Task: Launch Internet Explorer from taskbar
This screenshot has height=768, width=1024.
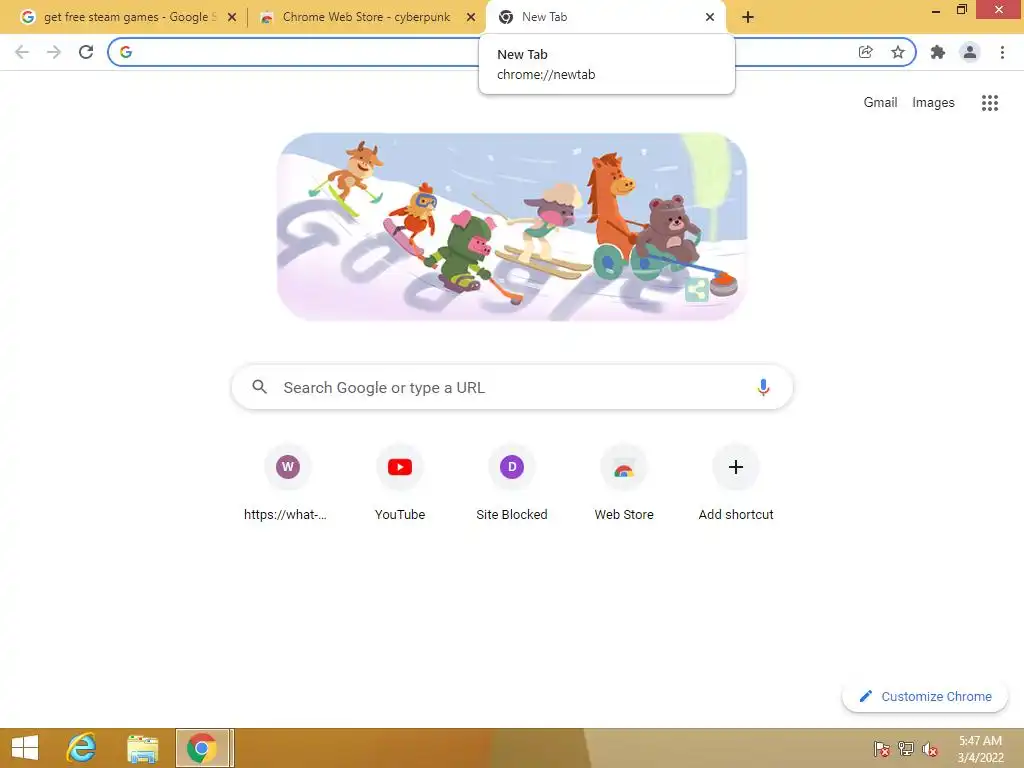Action: (82, 748)
